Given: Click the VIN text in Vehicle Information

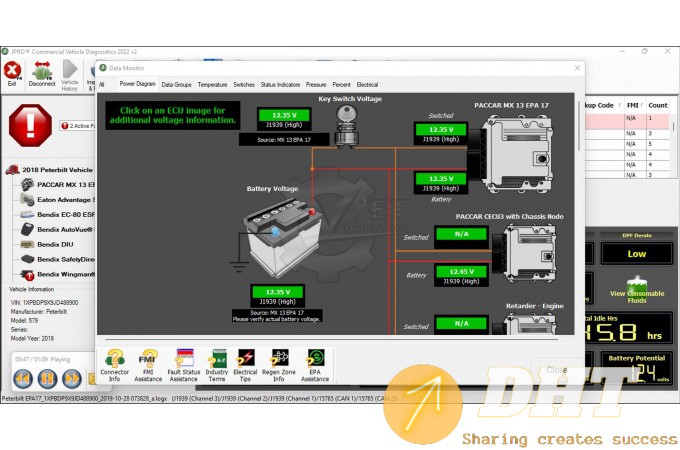Looking at the screenshot, I should tap(44, 303).
